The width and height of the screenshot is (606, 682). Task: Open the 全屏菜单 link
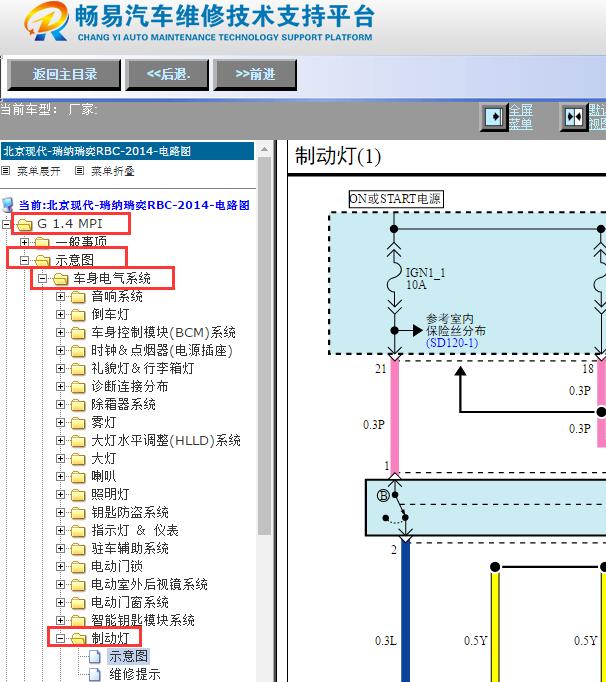click(x=521, y=117)
